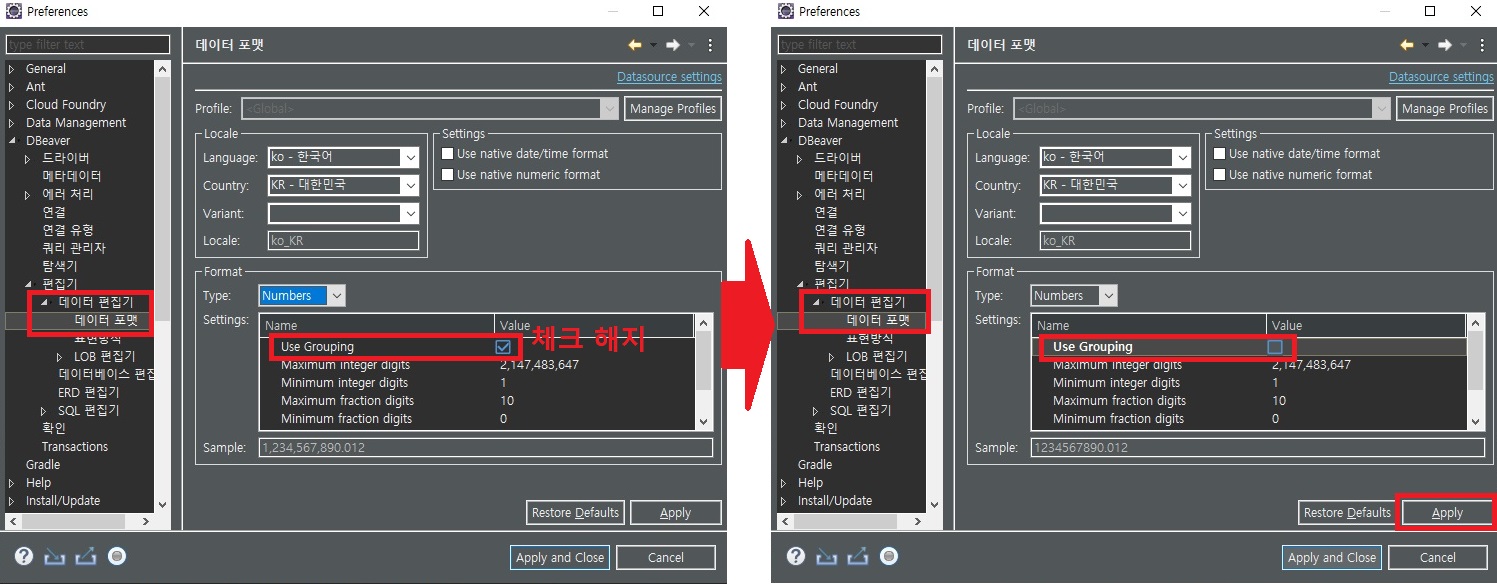Open Variant dropdown in left window
Screen dimensions: 1497x584
[410, 214]
